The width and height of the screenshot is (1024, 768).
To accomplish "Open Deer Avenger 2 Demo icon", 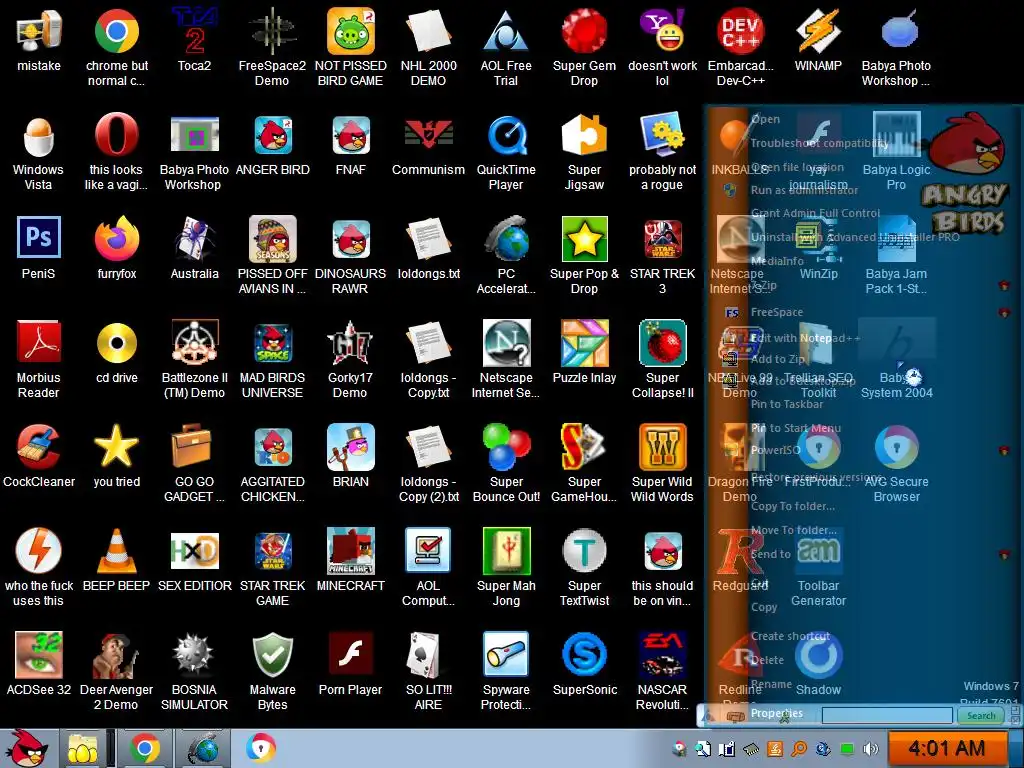I will coord(116,654).
